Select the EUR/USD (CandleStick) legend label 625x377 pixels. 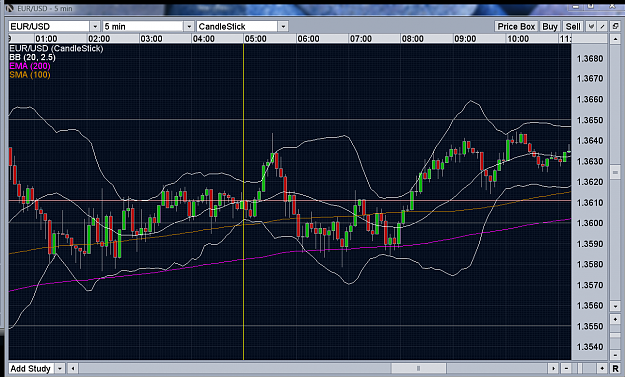click(56, 48)
